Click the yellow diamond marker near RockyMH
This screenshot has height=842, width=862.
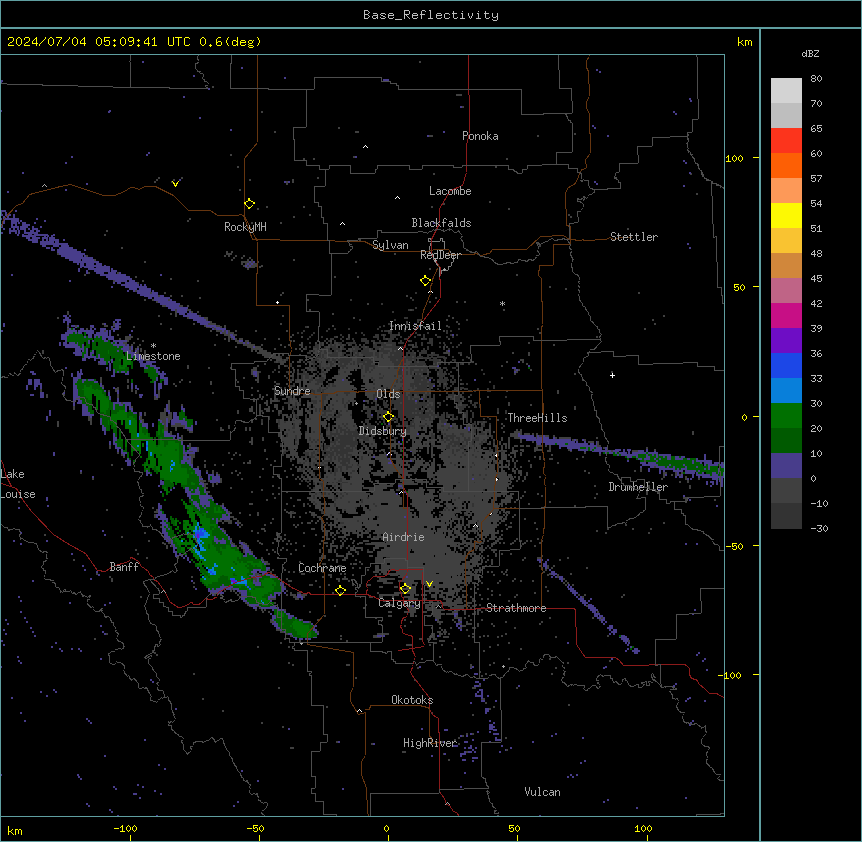point(249,204)
